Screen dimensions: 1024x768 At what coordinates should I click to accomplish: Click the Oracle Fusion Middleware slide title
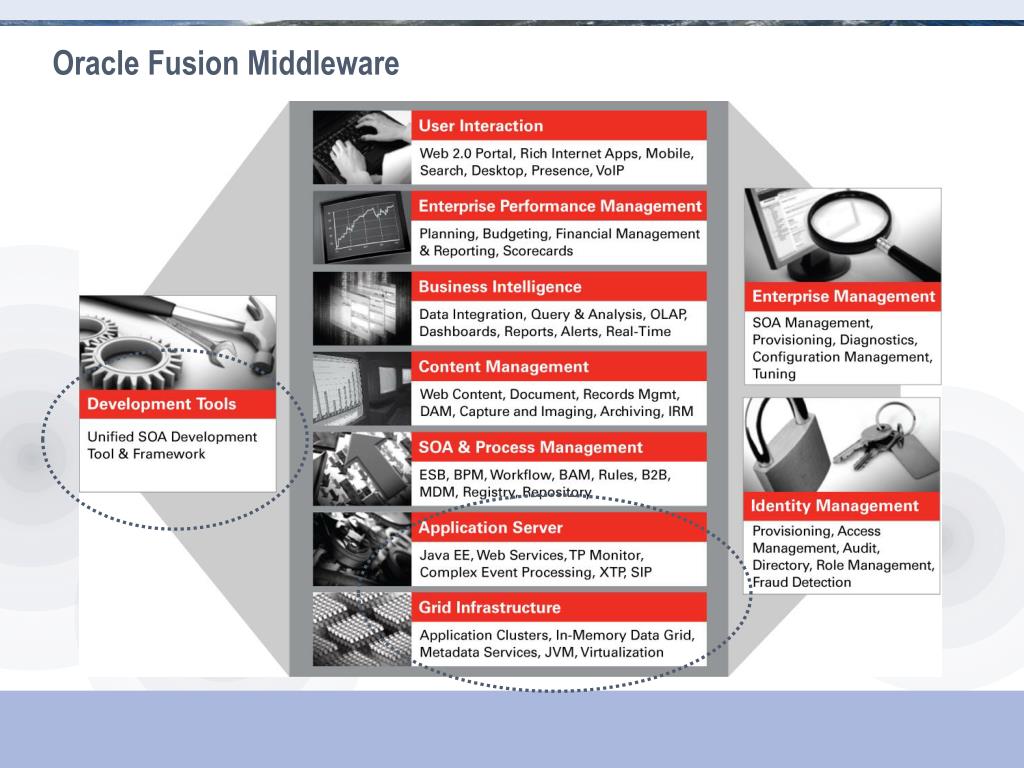[225, 63]
